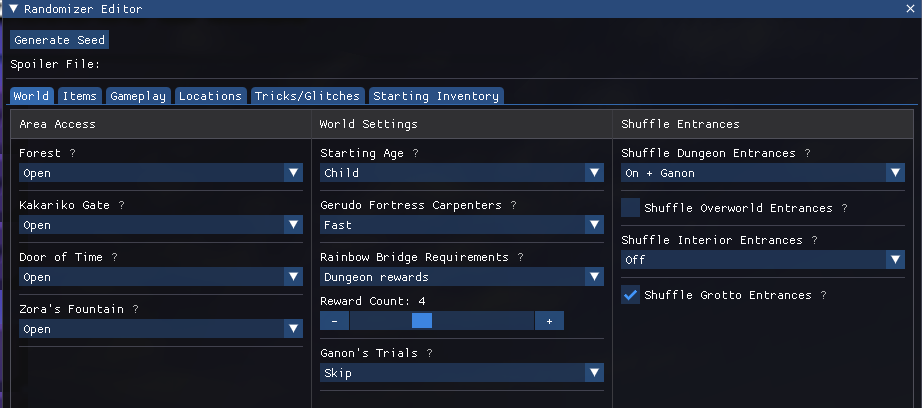
Task: Select the Tricks/Glitches tab
Action: click(x=307, y=96)
